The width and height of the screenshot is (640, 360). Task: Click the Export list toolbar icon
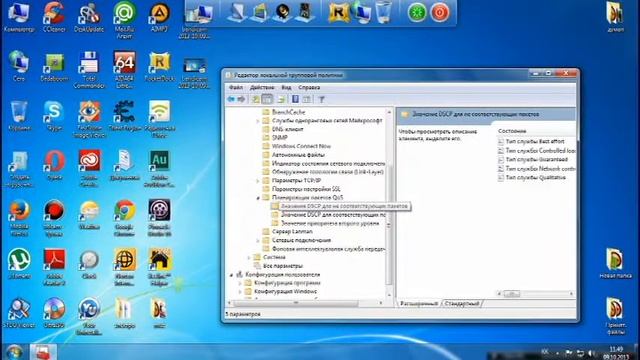281,99
